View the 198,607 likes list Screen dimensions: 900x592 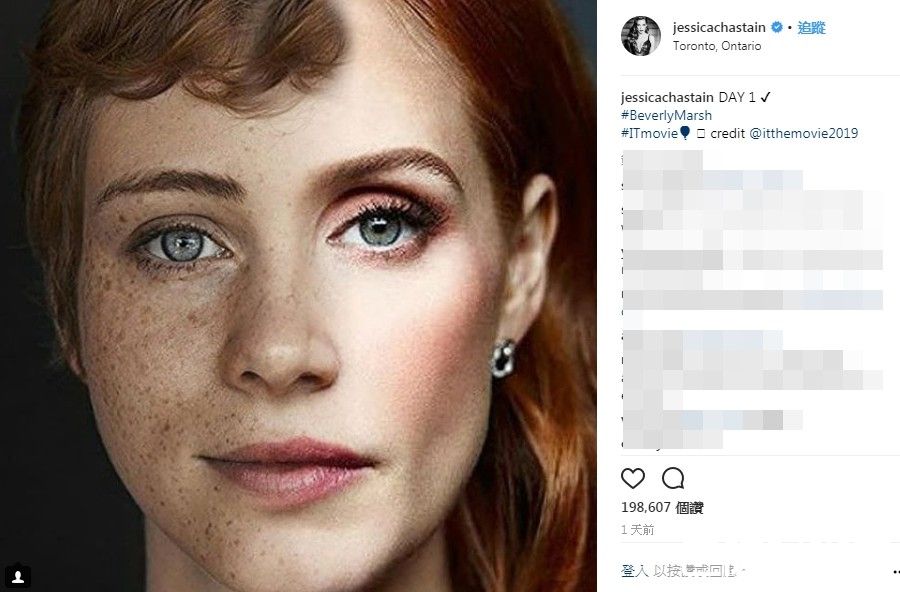pos(662,508)
